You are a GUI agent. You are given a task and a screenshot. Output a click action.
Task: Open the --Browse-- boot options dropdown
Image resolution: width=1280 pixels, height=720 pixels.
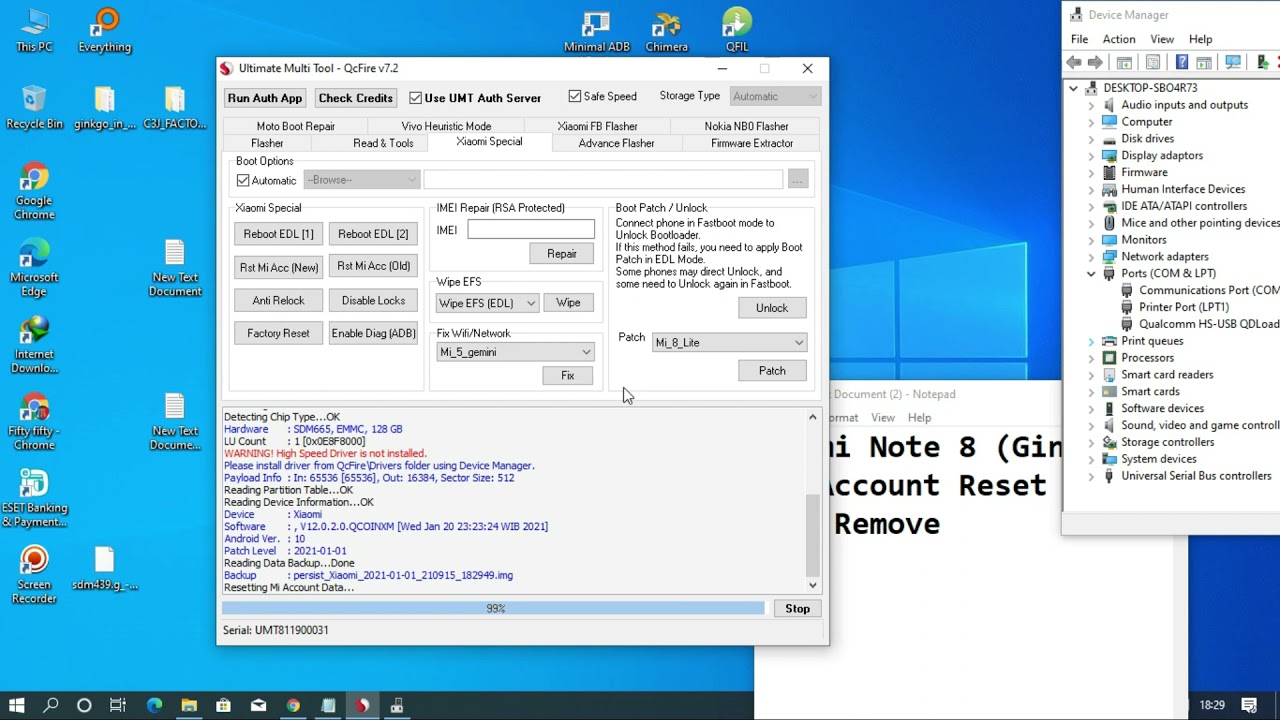(361, 180)
